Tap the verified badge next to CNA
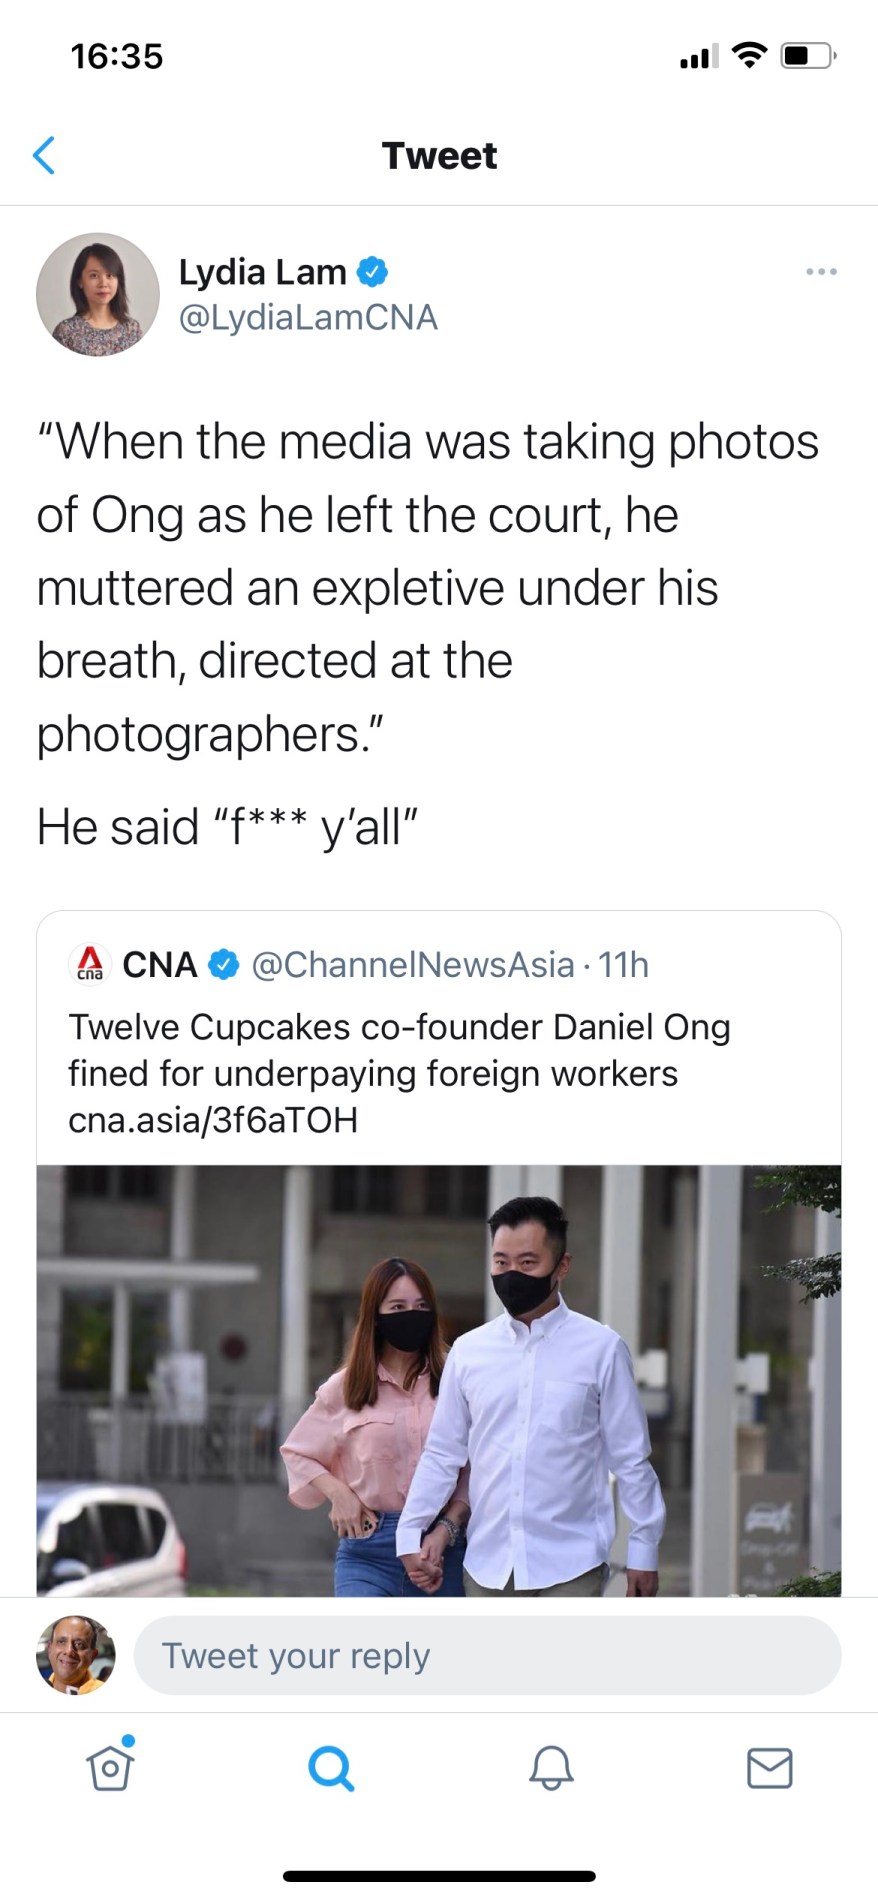 coord(224,965)
